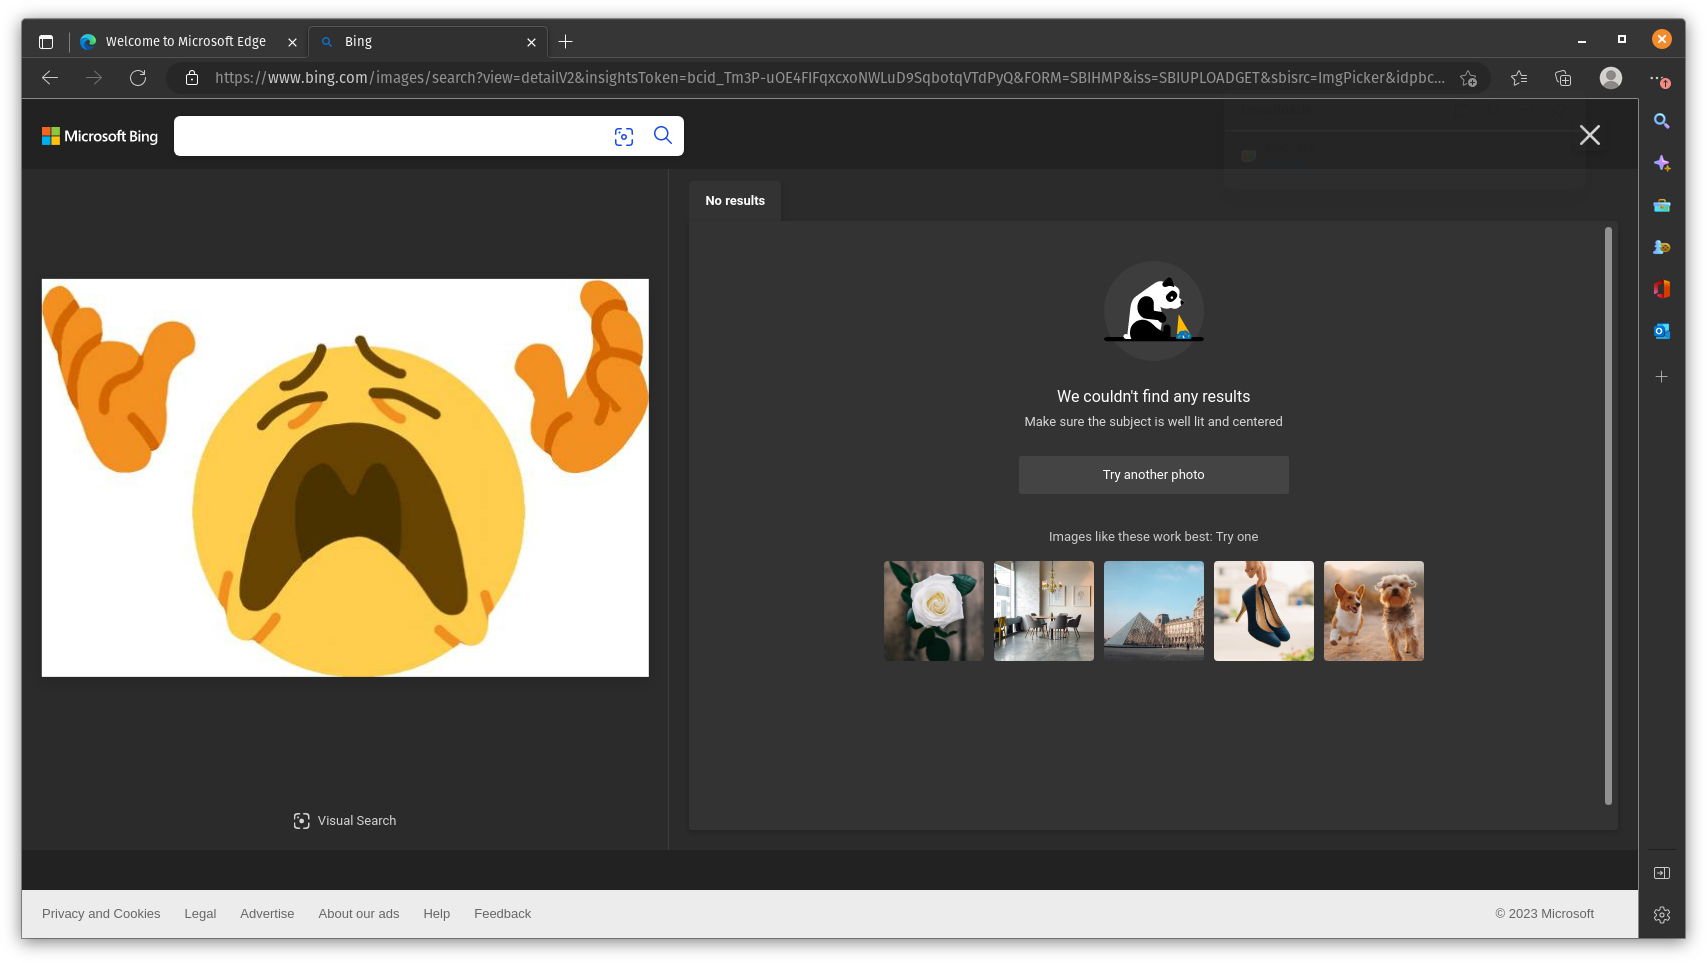Click the uploaded crying emoji image
The width and height of the screenshot is (1707, 963).
point(345,478)
